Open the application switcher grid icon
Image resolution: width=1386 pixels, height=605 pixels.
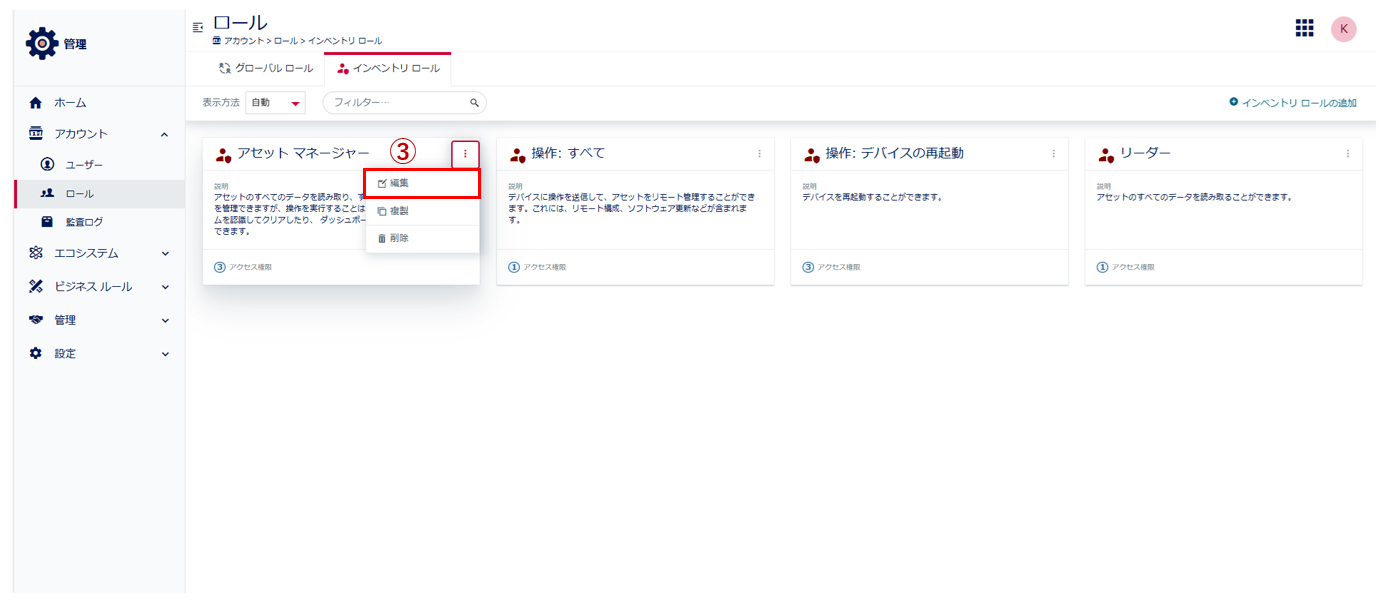pos(1304,28)
